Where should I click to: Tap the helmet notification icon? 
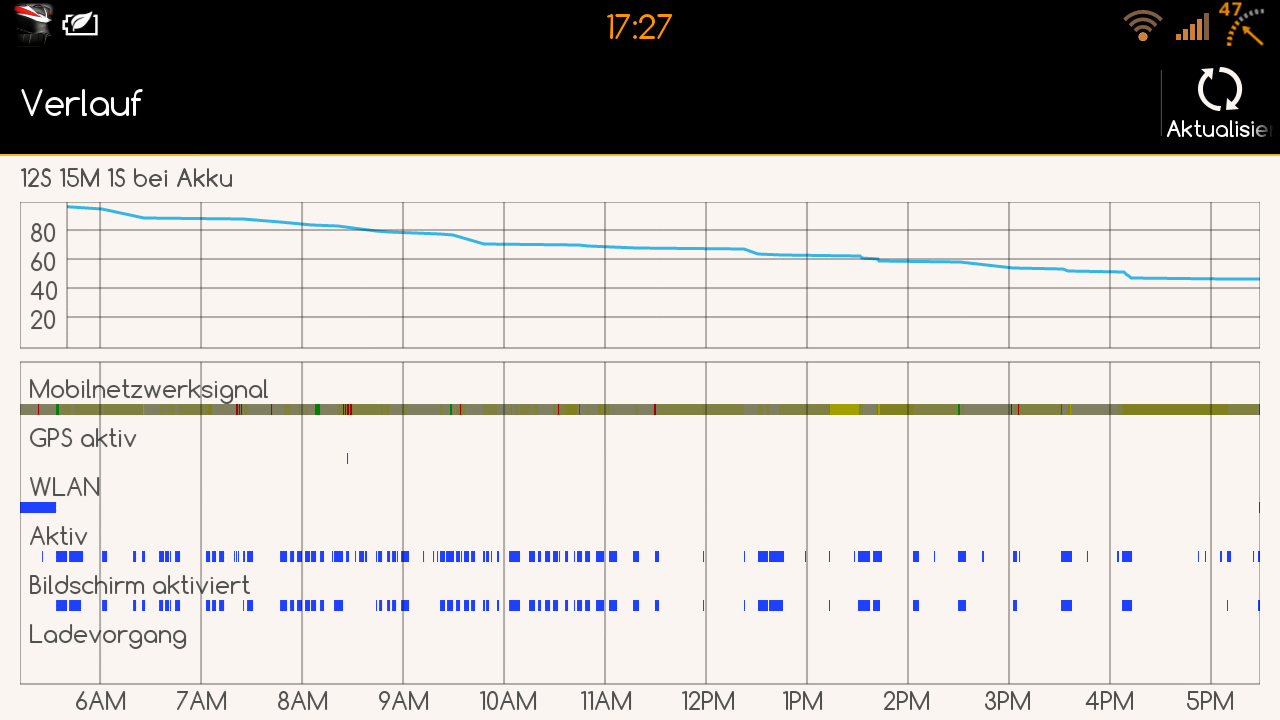[x=34, y=25]
